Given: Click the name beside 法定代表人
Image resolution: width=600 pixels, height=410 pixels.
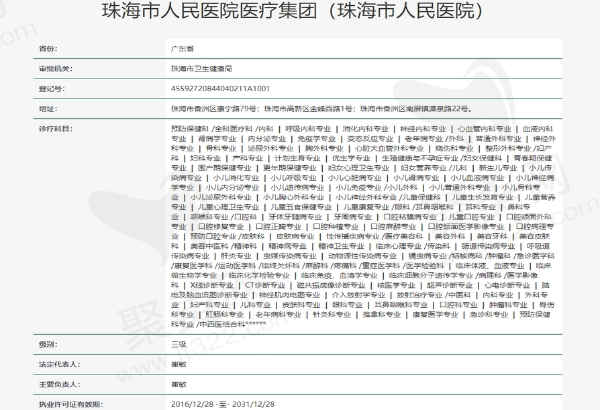Looking at the screenshot, I should 179,364.
